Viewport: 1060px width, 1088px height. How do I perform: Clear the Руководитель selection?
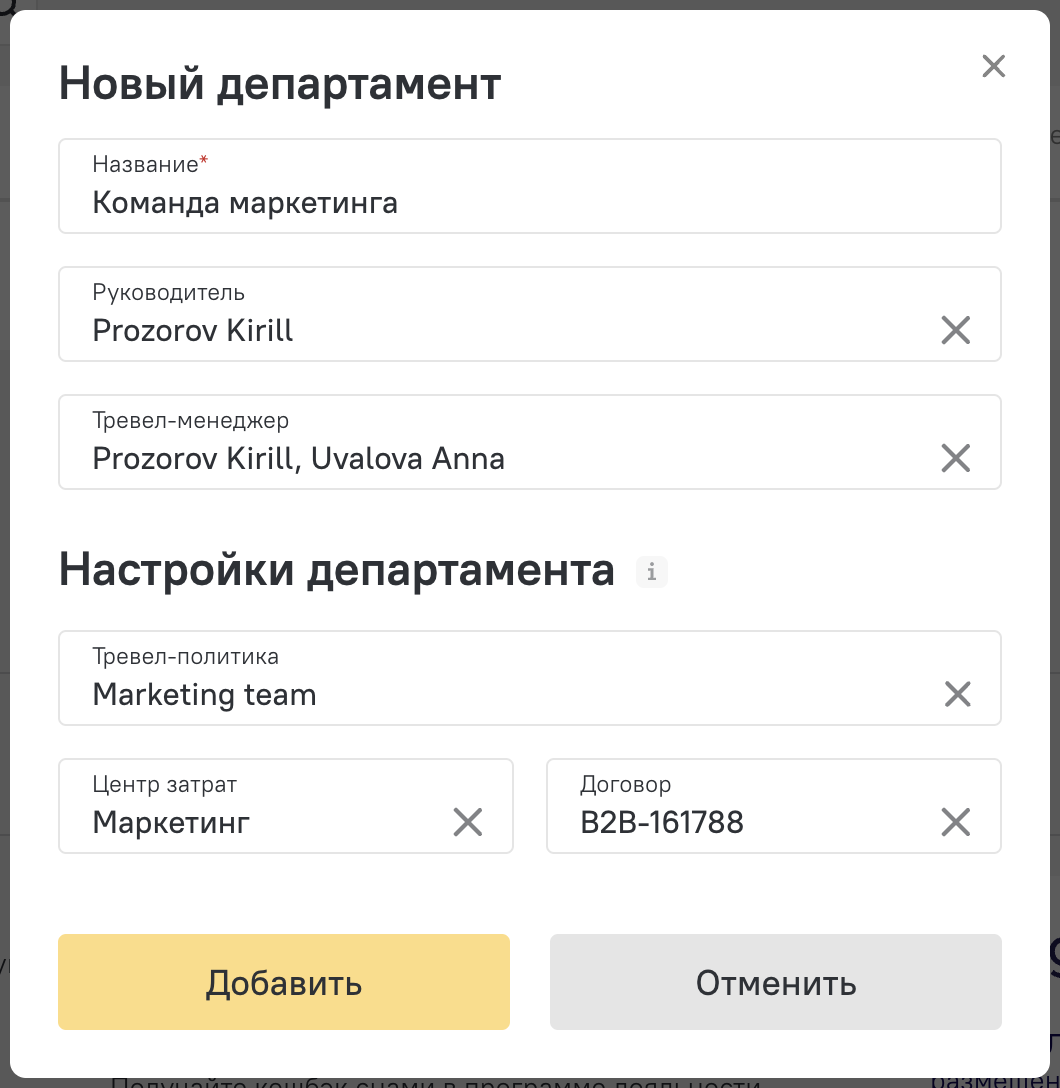tap(955, 330)
